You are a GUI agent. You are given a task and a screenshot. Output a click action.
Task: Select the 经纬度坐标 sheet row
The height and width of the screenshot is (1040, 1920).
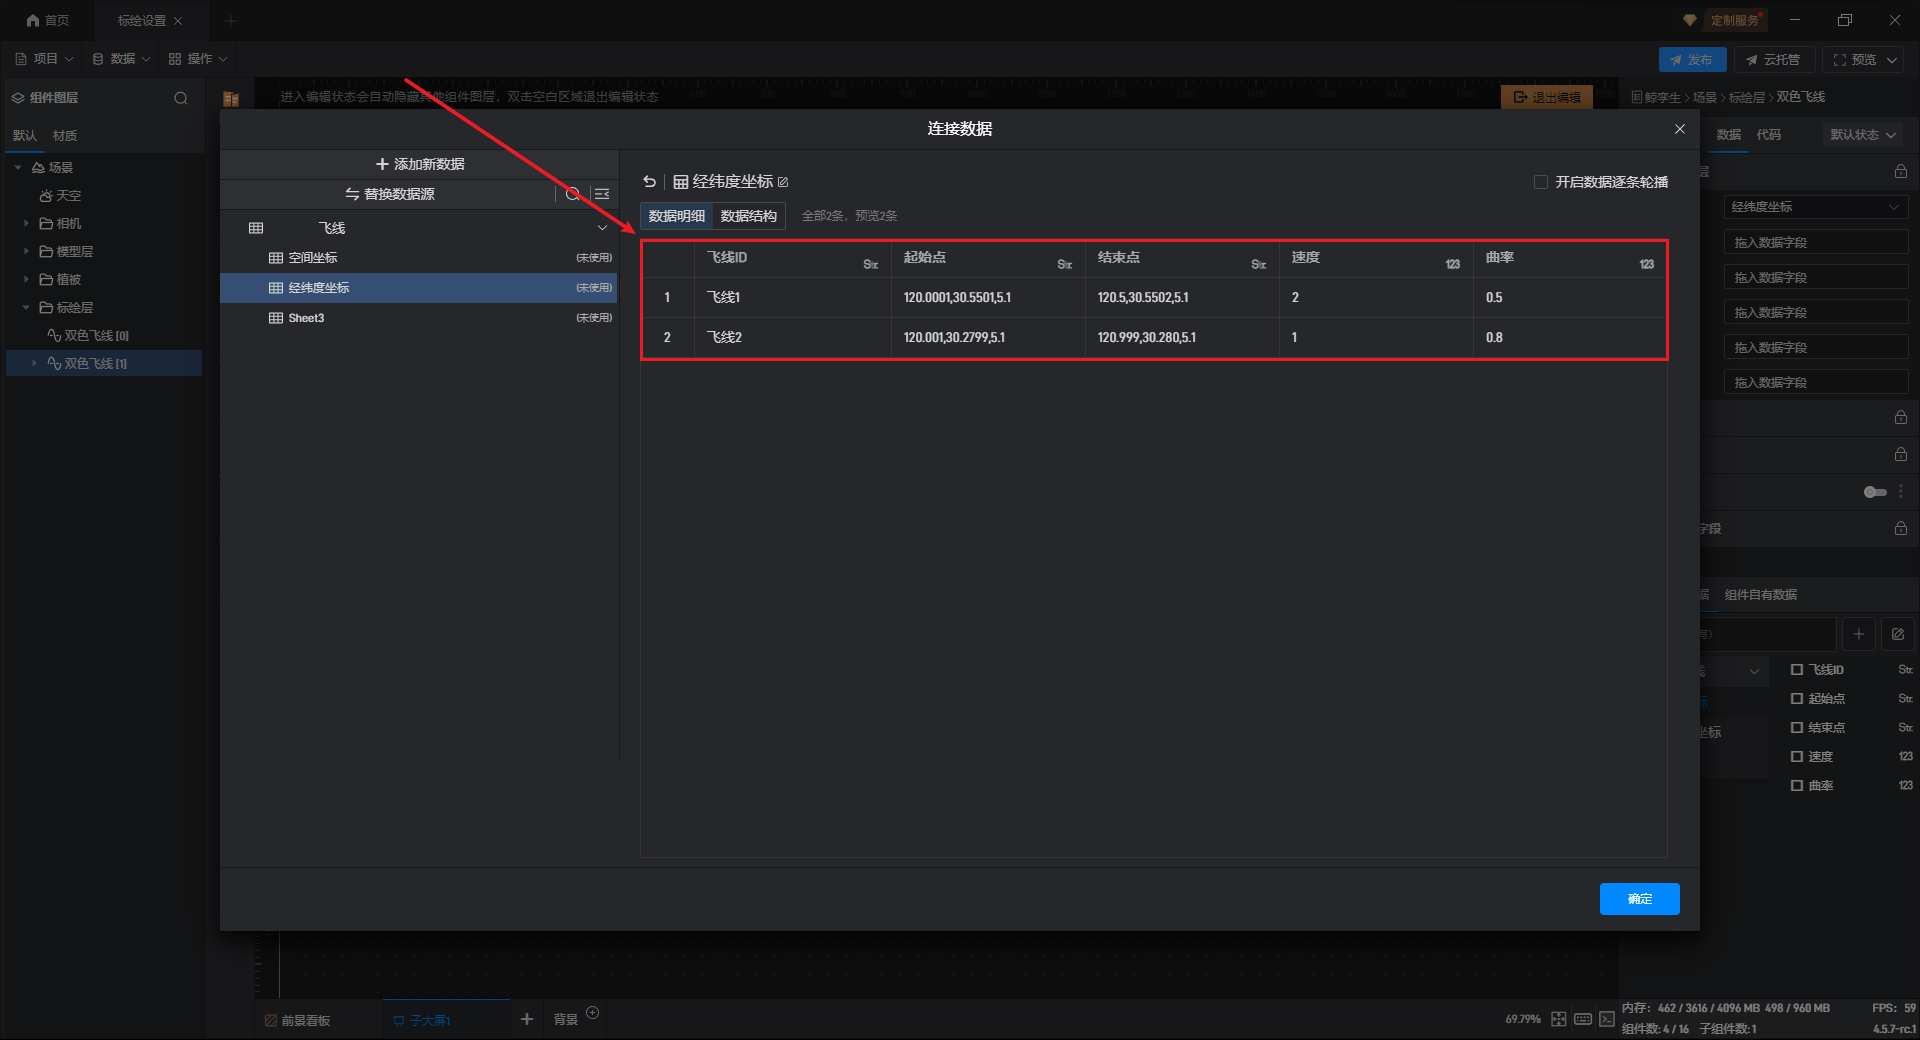(418, 288)
